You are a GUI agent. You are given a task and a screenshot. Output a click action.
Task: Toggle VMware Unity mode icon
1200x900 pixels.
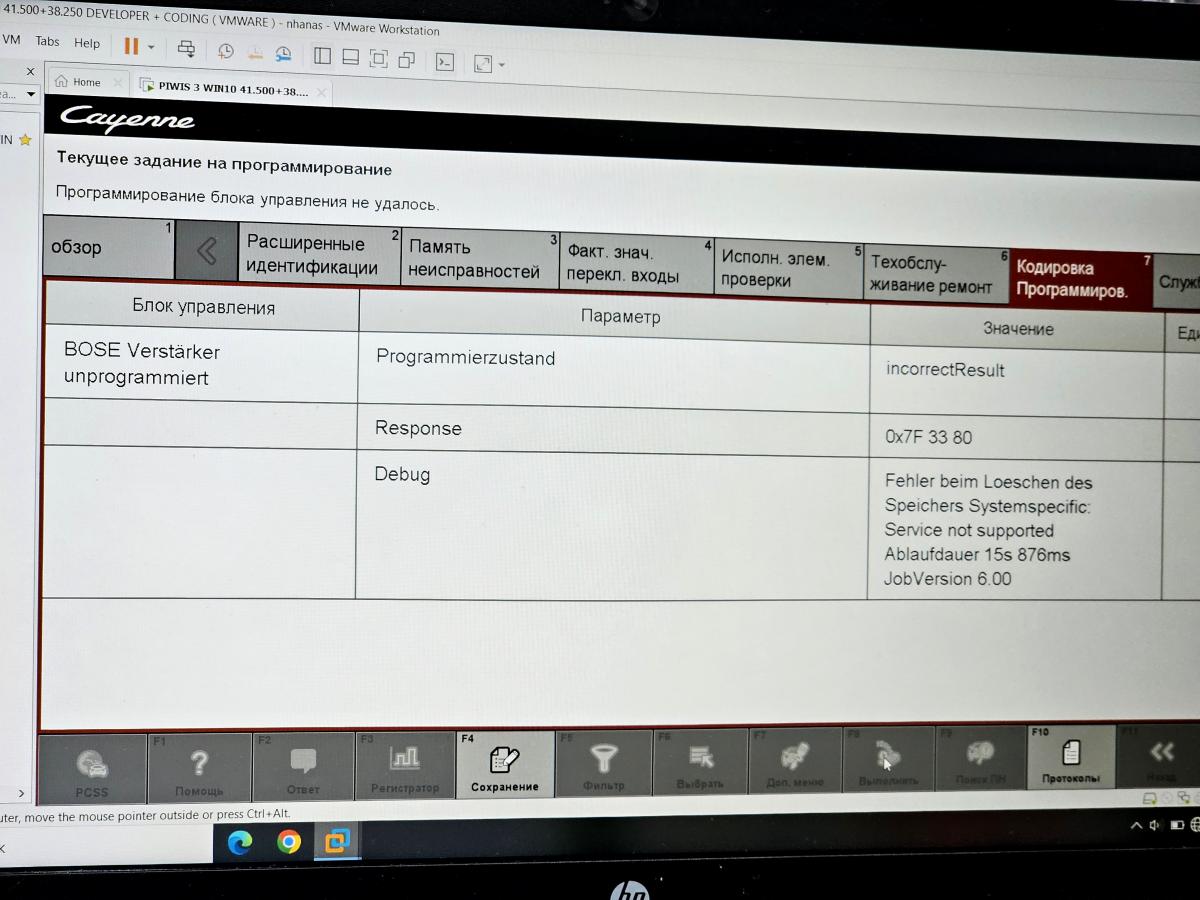407,60
